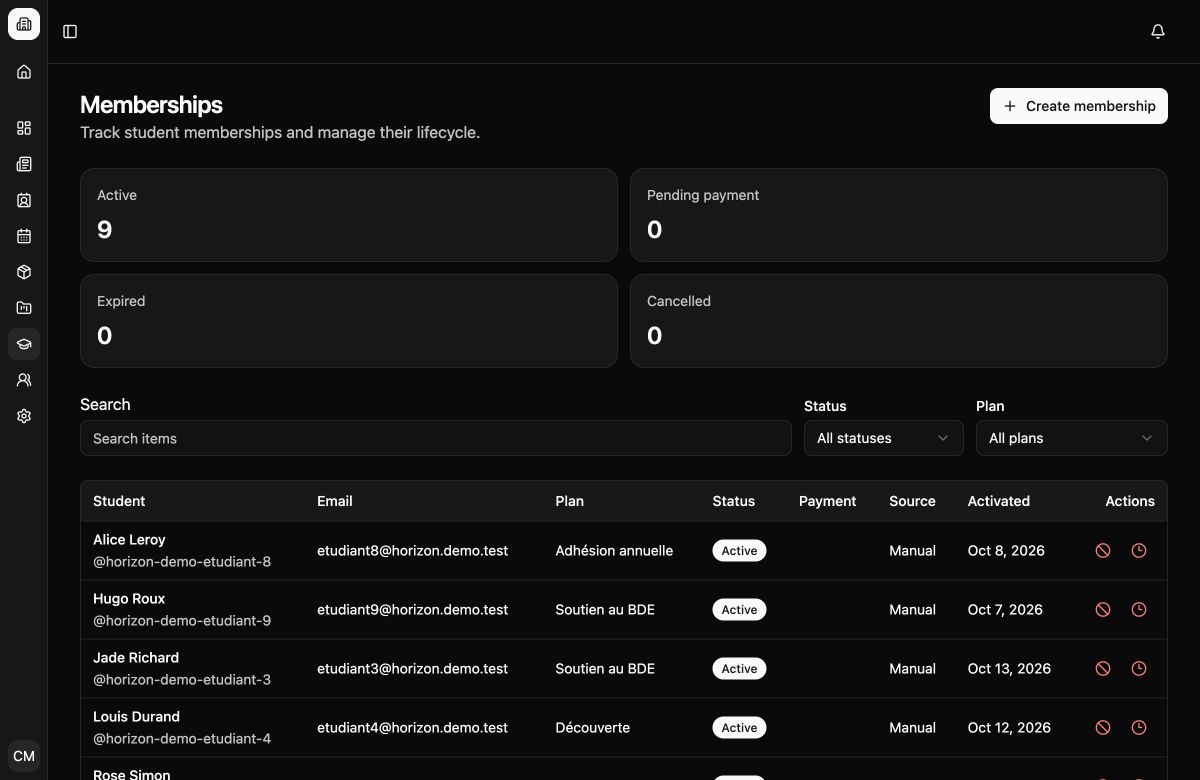This screenshot has height=780, width=1200.
Task: Click the clock icon for Louis Durand
Action: (1139, 728)
